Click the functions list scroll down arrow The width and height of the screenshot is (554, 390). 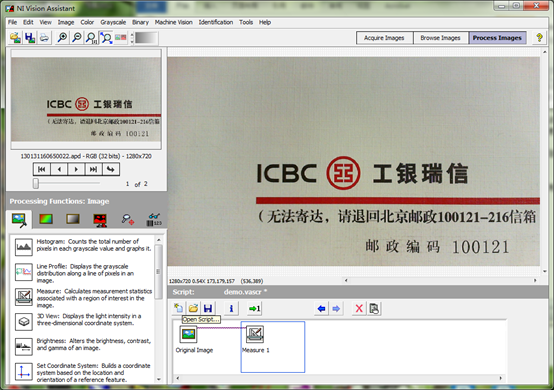click(x=159, y=379)
